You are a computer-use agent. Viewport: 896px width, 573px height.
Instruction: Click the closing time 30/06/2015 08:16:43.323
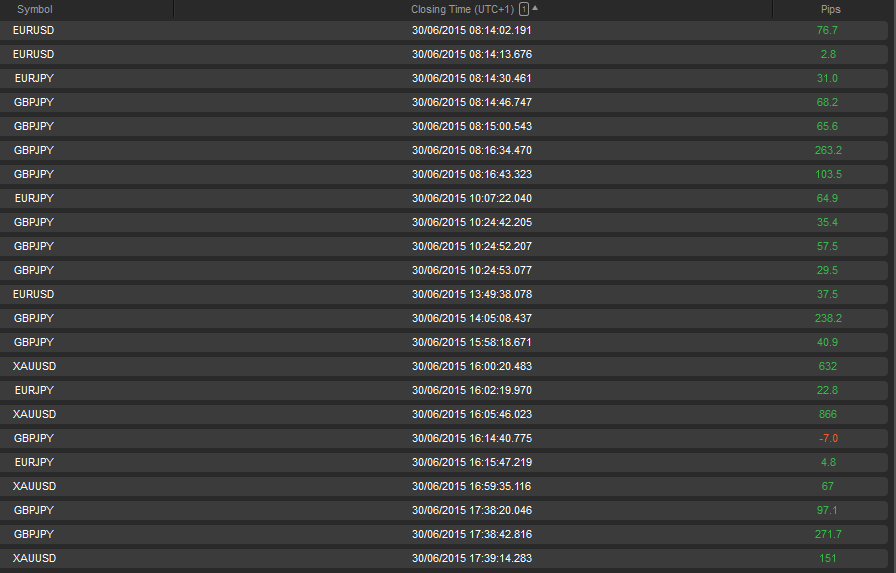pos(472,174)
